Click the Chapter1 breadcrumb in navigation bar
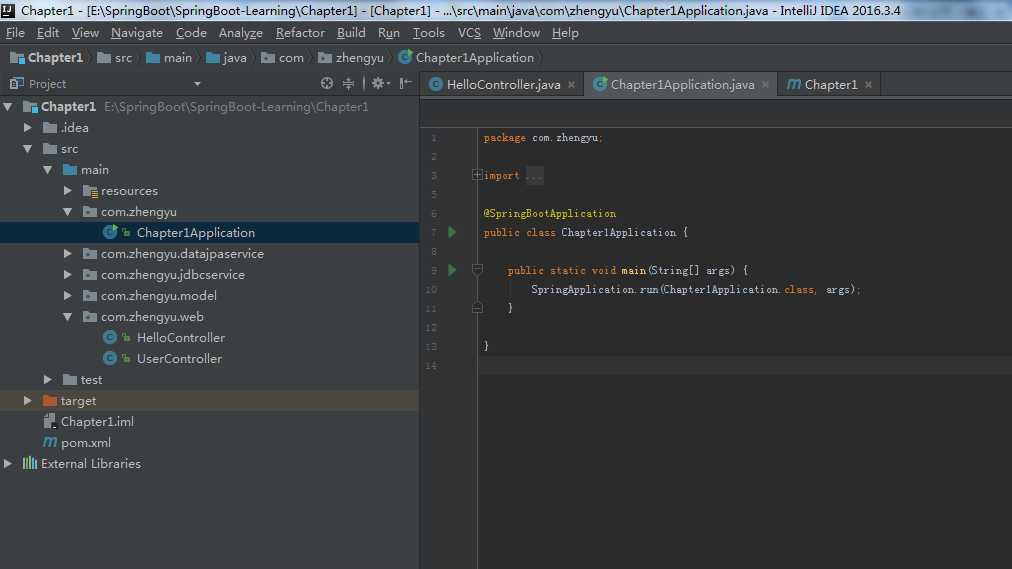Viewport: 1012px width, 569px height. point(47,57)
